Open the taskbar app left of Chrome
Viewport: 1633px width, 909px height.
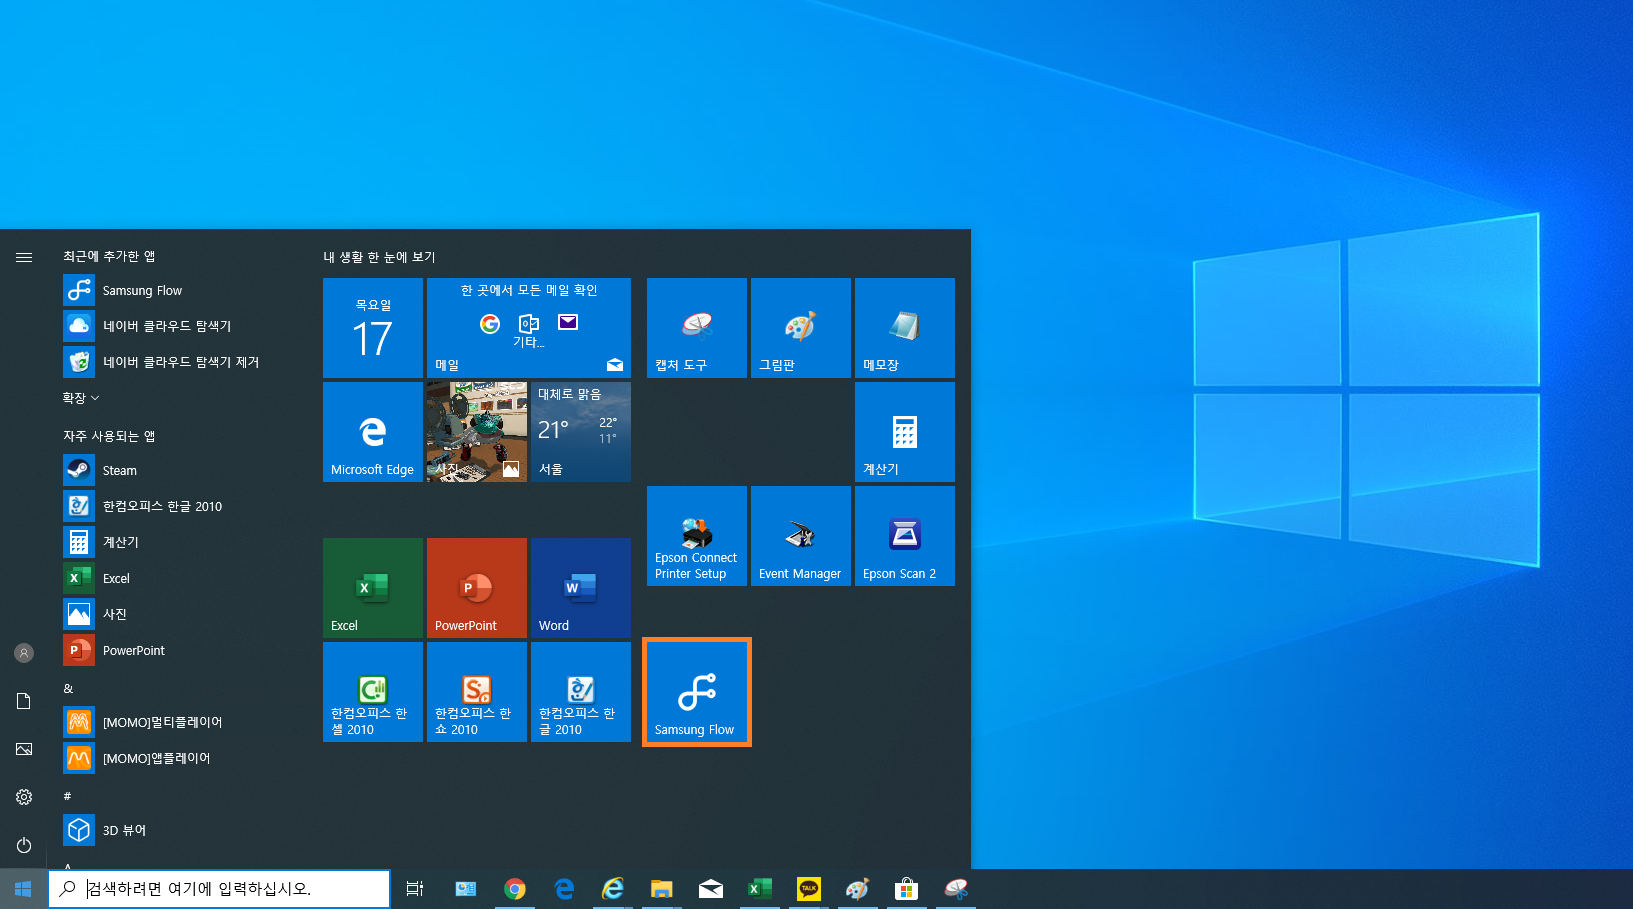point(466,889)
